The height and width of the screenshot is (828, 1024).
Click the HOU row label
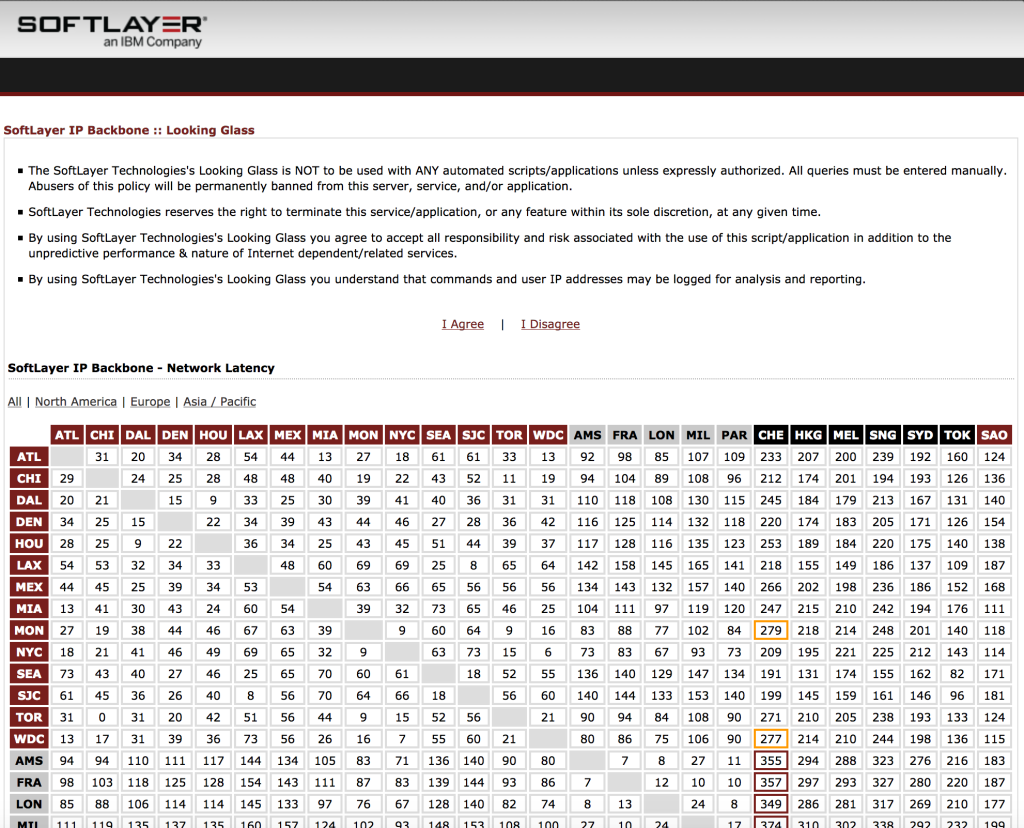(29, 543)
